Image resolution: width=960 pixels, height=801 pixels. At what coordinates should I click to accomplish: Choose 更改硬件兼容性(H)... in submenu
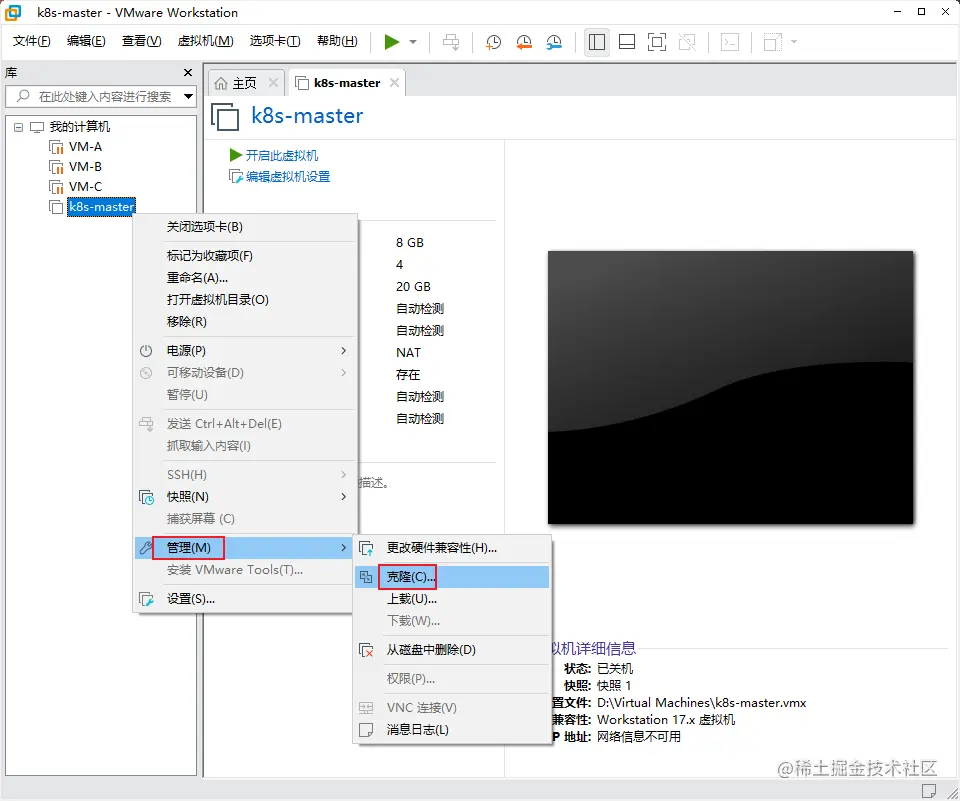pyautogui.click(x=452, y=548)
